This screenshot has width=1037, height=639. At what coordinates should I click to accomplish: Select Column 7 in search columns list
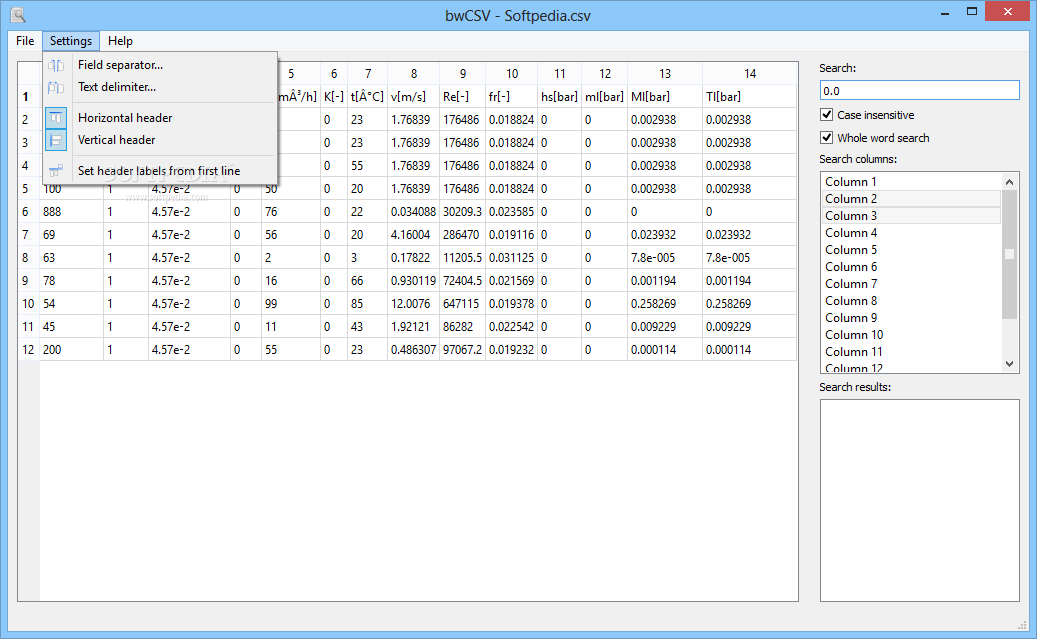[x=911, y=284]
